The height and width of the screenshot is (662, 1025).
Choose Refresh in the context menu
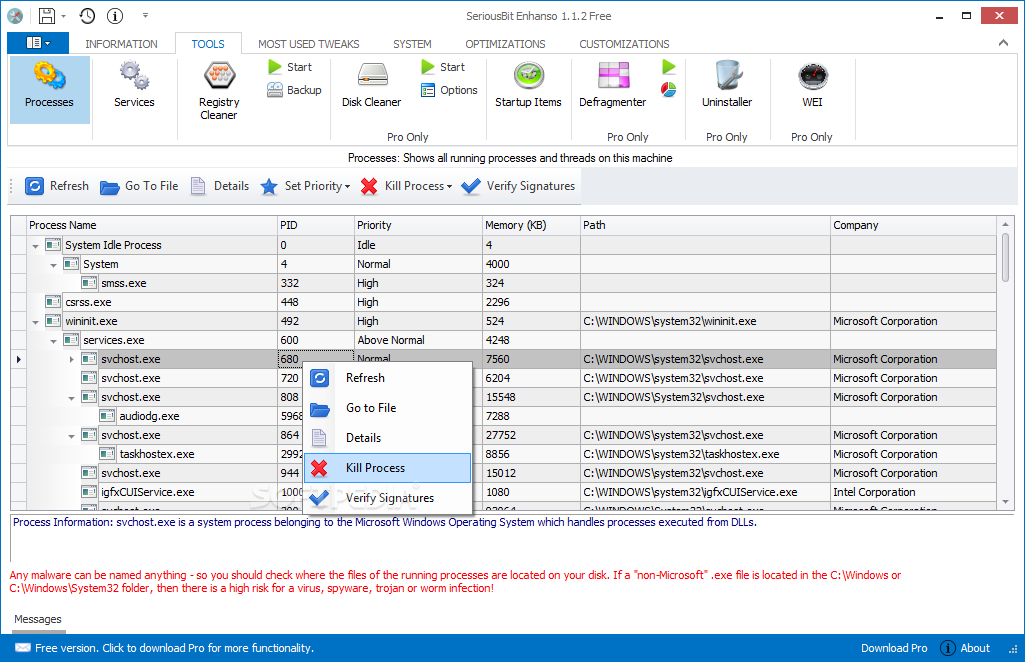coord(388,378)
